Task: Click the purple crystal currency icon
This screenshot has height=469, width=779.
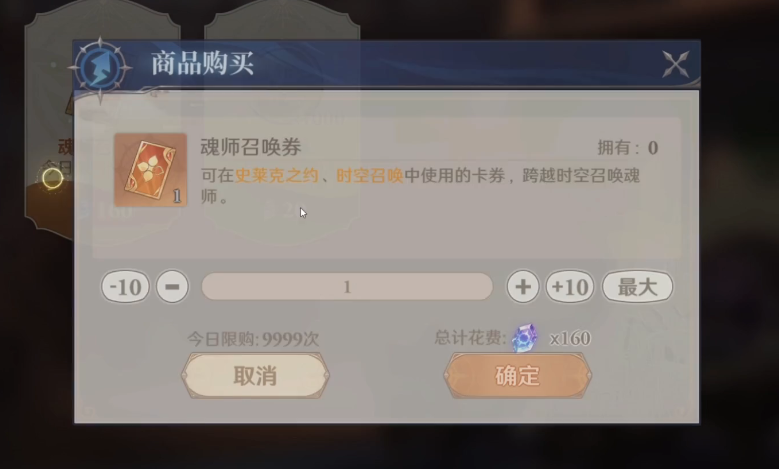Action: pyautogui.click(x=525, y=338)
